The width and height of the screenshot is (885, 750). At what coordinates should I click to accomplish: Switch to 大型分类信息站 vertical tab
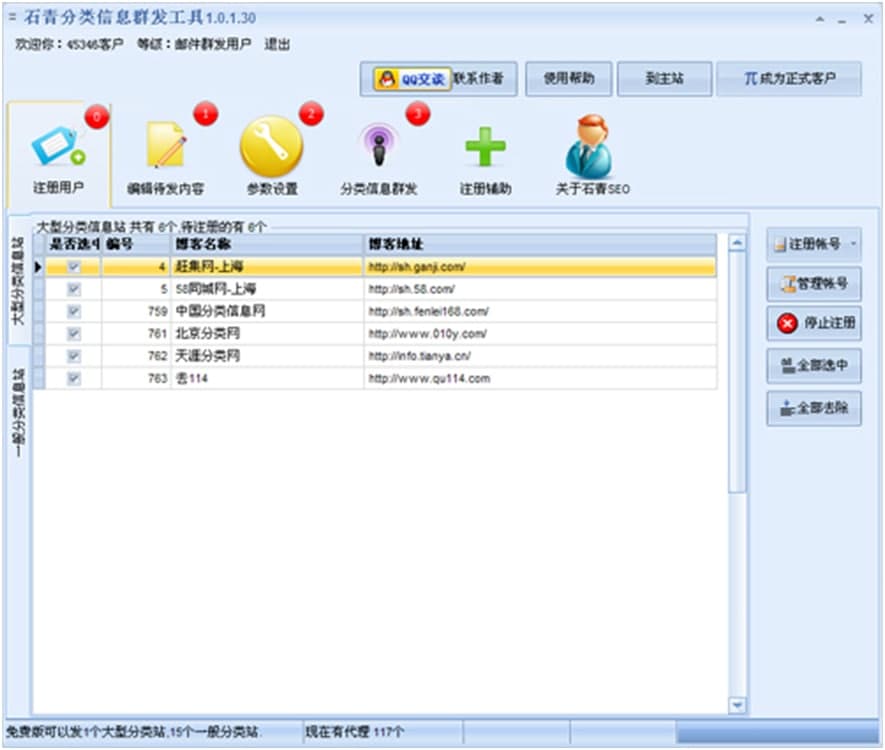(x=18, y=280)
